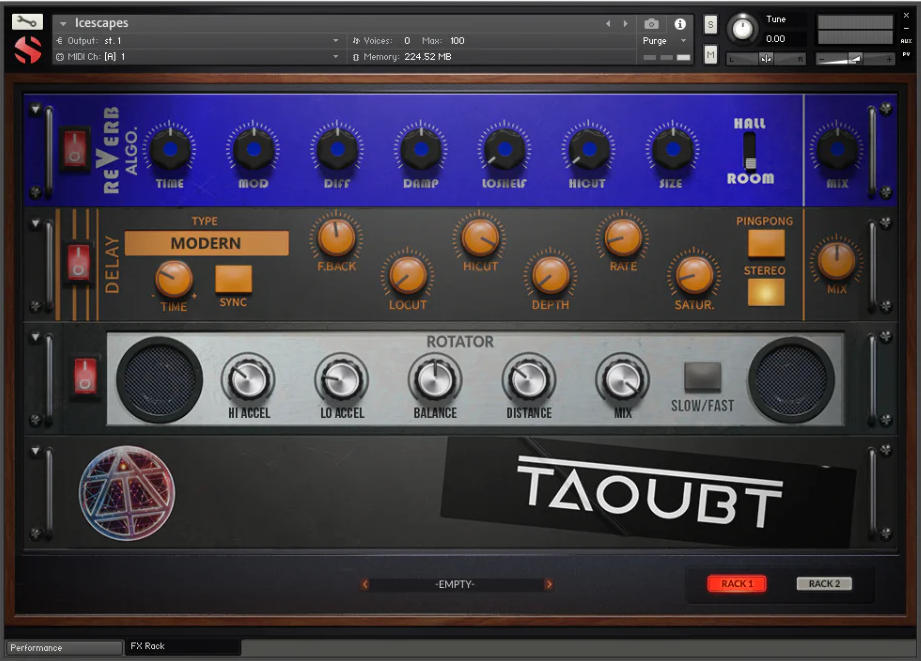Open the instrument info icon
The image size is (921, 661).
[680, 23]
